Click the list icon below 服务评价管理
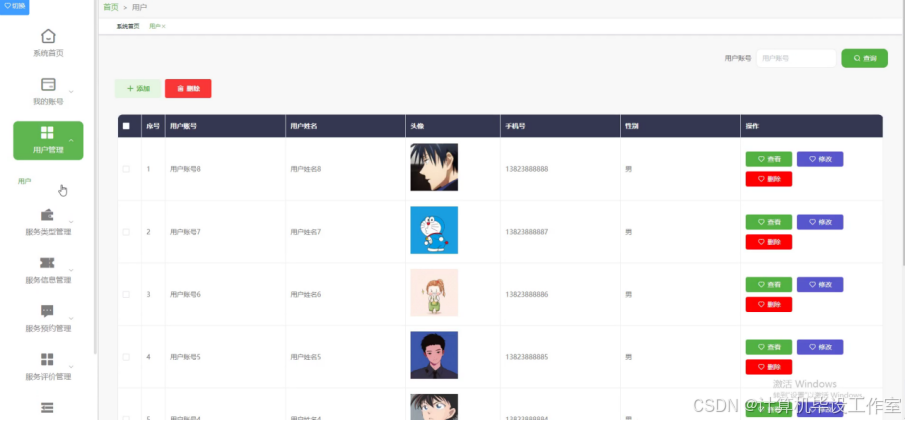This screenshot has width=905, height=421. [47, 408]
